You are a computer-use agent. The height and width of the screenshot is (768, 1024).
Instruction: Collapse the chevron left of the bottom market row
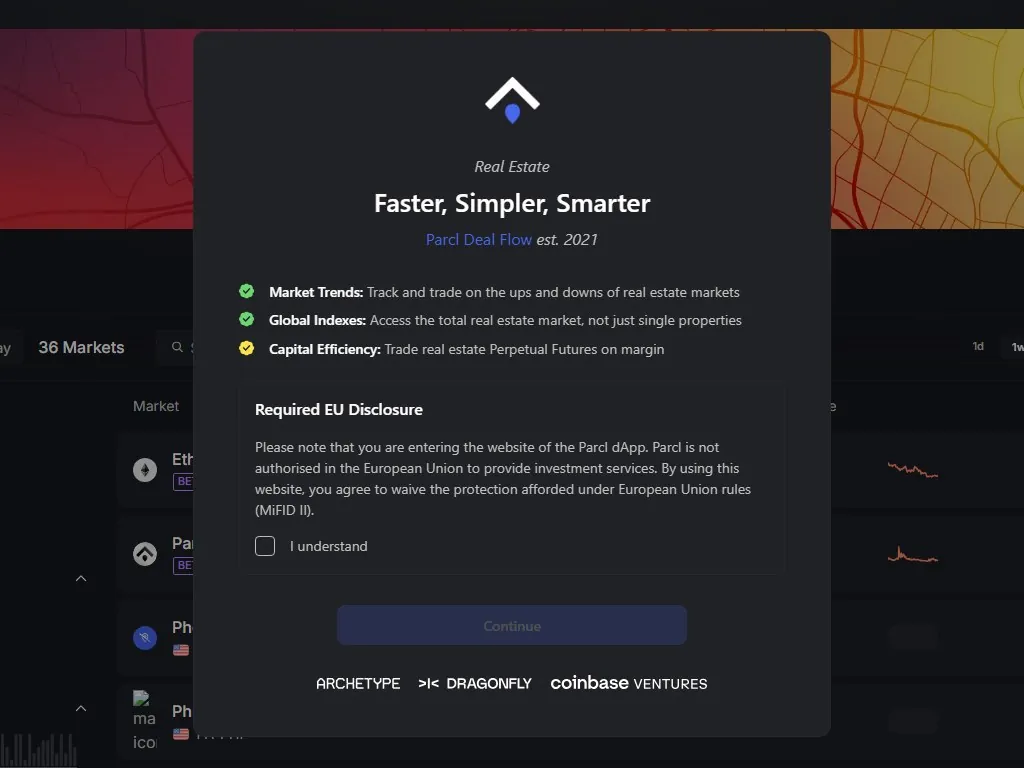81,709
